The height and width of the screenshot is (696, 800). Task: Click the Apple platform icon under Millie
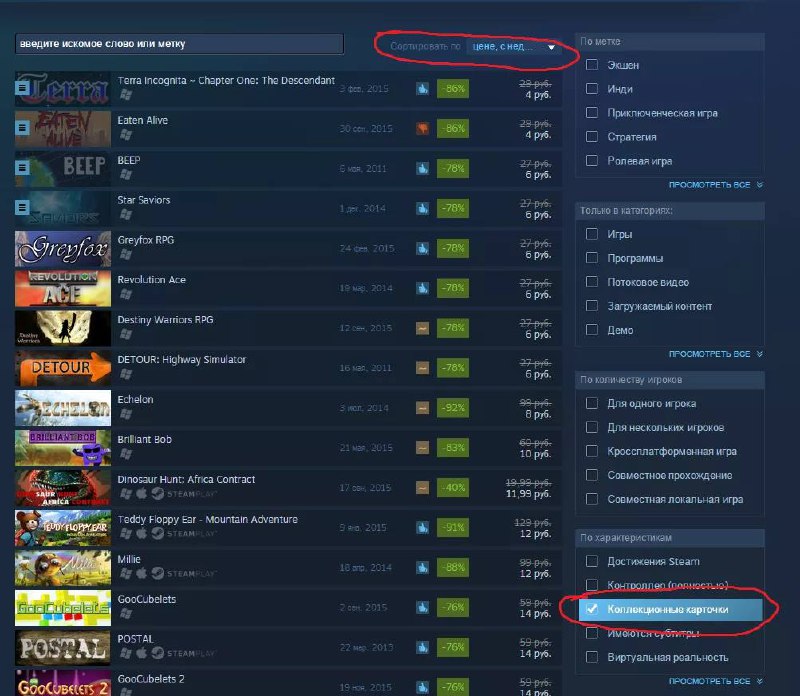point(142,573)
